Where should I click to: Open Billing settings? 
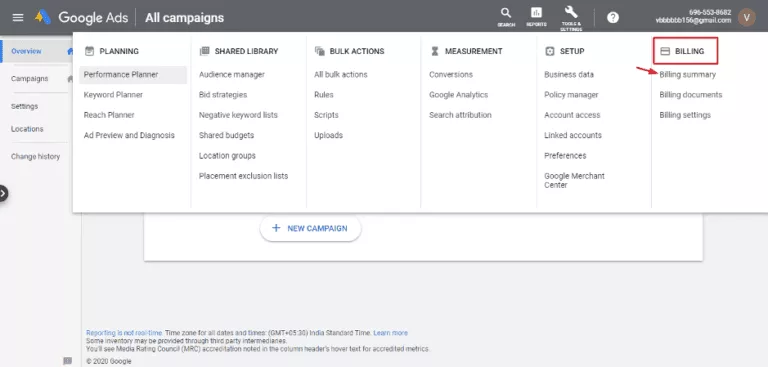[685, 115]
